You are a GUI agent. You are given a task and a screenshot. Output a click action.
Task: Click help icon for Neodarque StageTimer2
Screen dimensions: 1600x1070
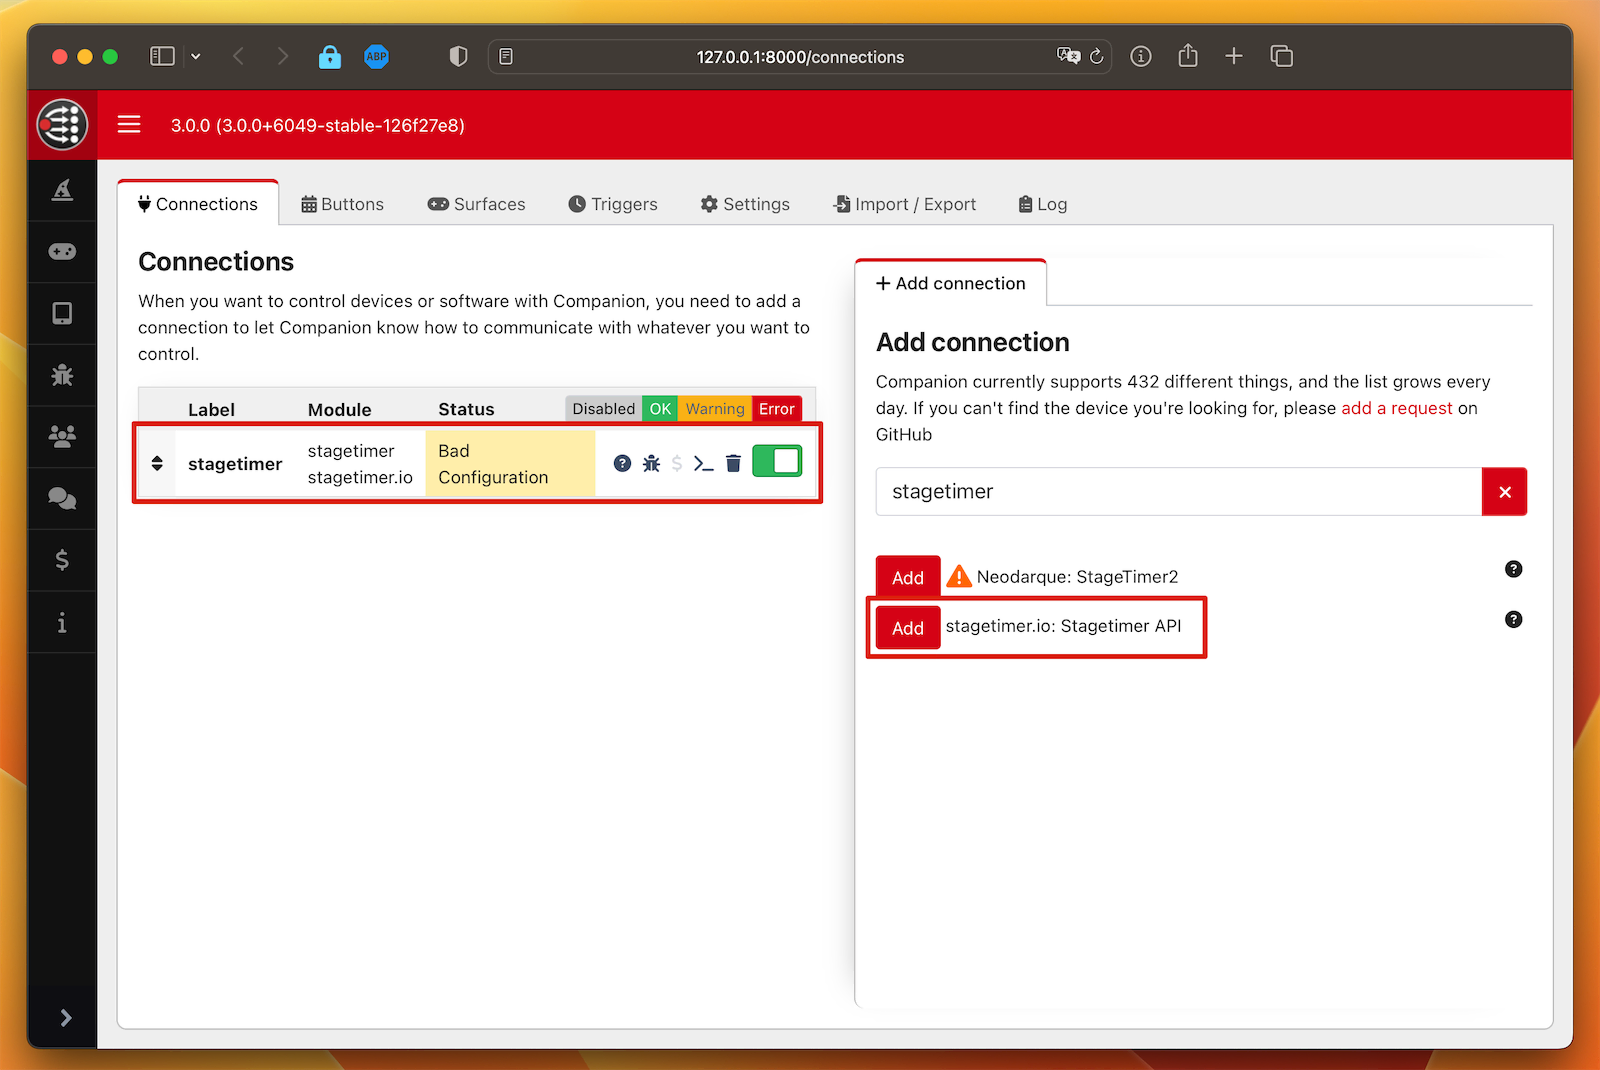click(1513, 569)
